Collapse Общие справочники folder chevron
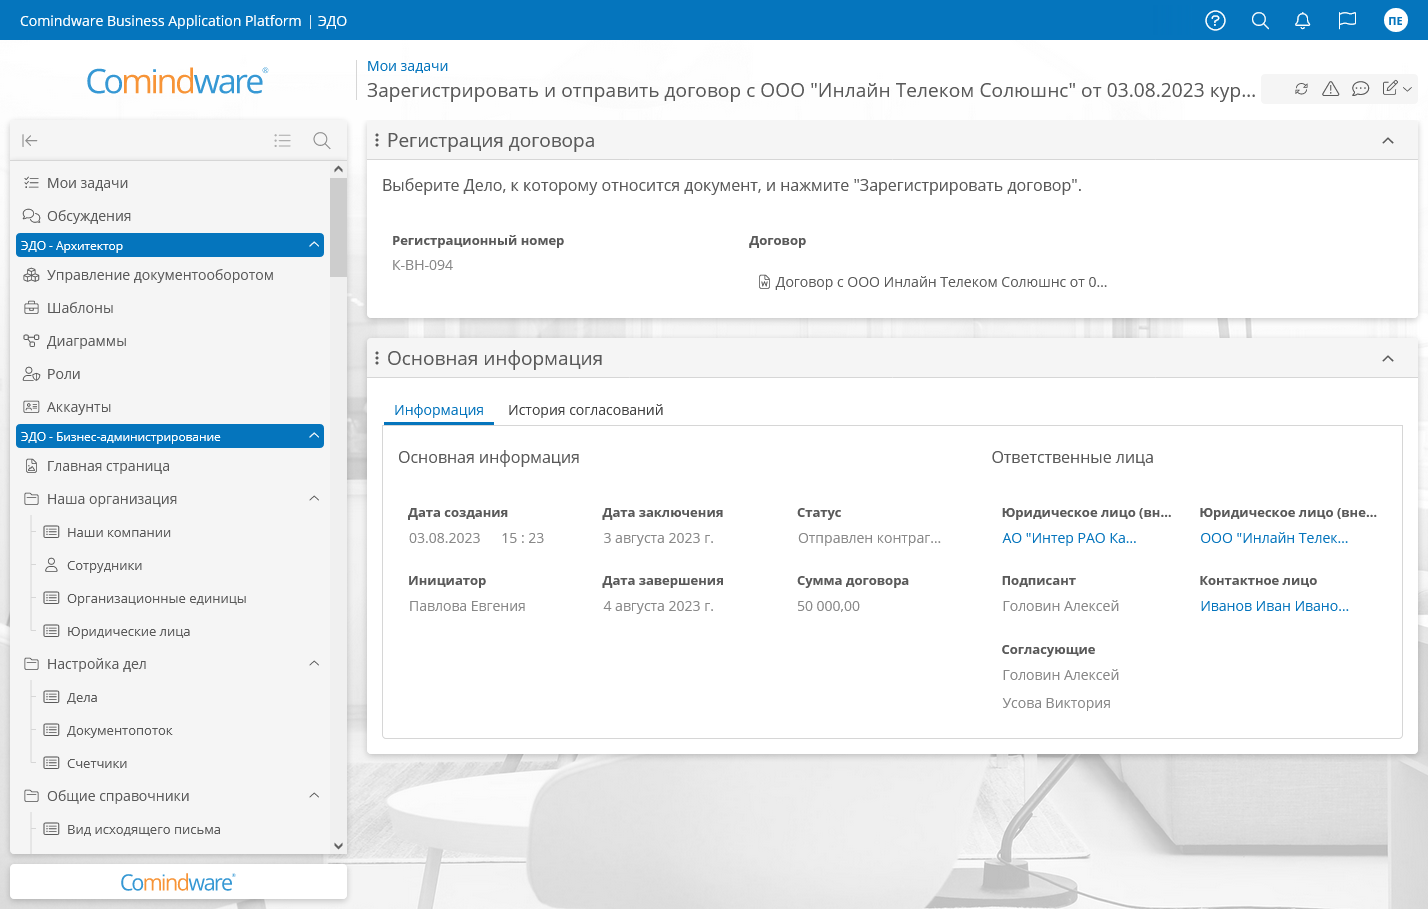This screenshot has height=909, width=1428. 314,796
